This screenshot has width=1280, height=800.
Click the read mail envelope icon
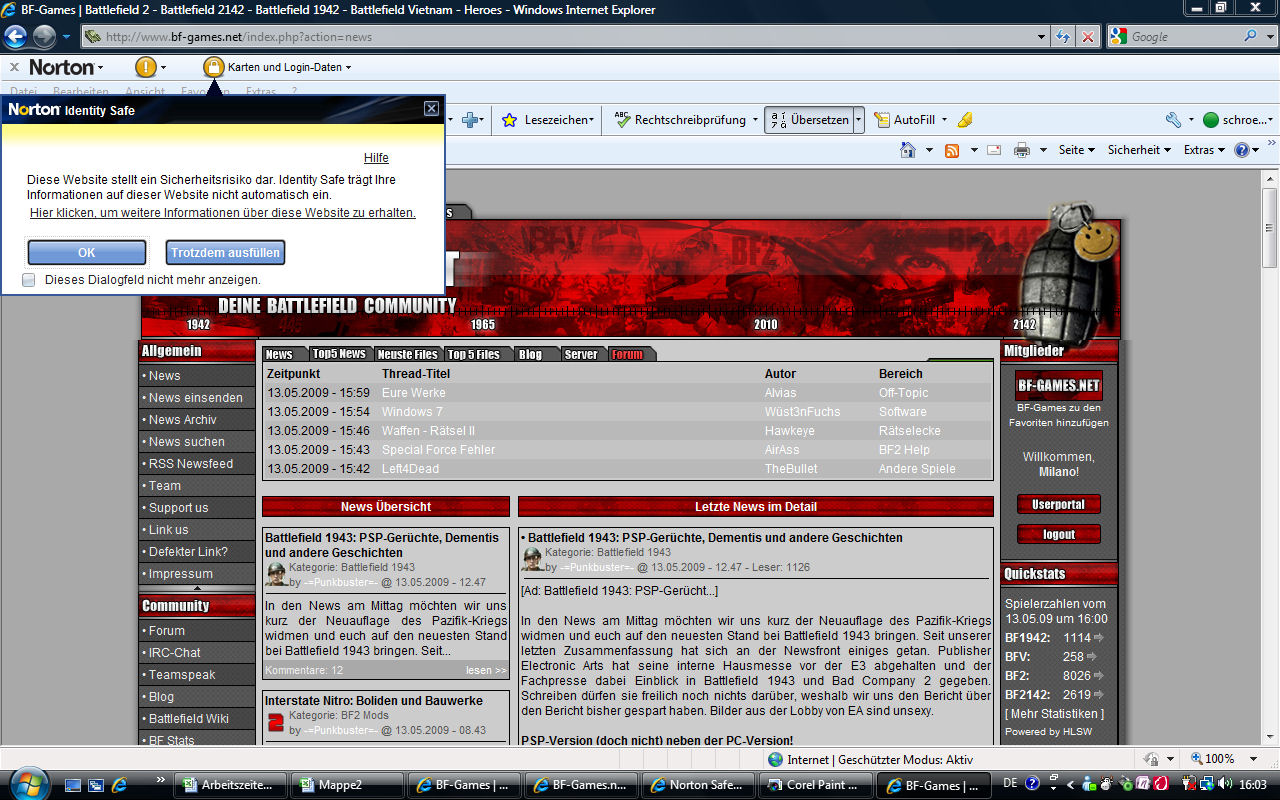pyautogui.click(x=994, y=150)
